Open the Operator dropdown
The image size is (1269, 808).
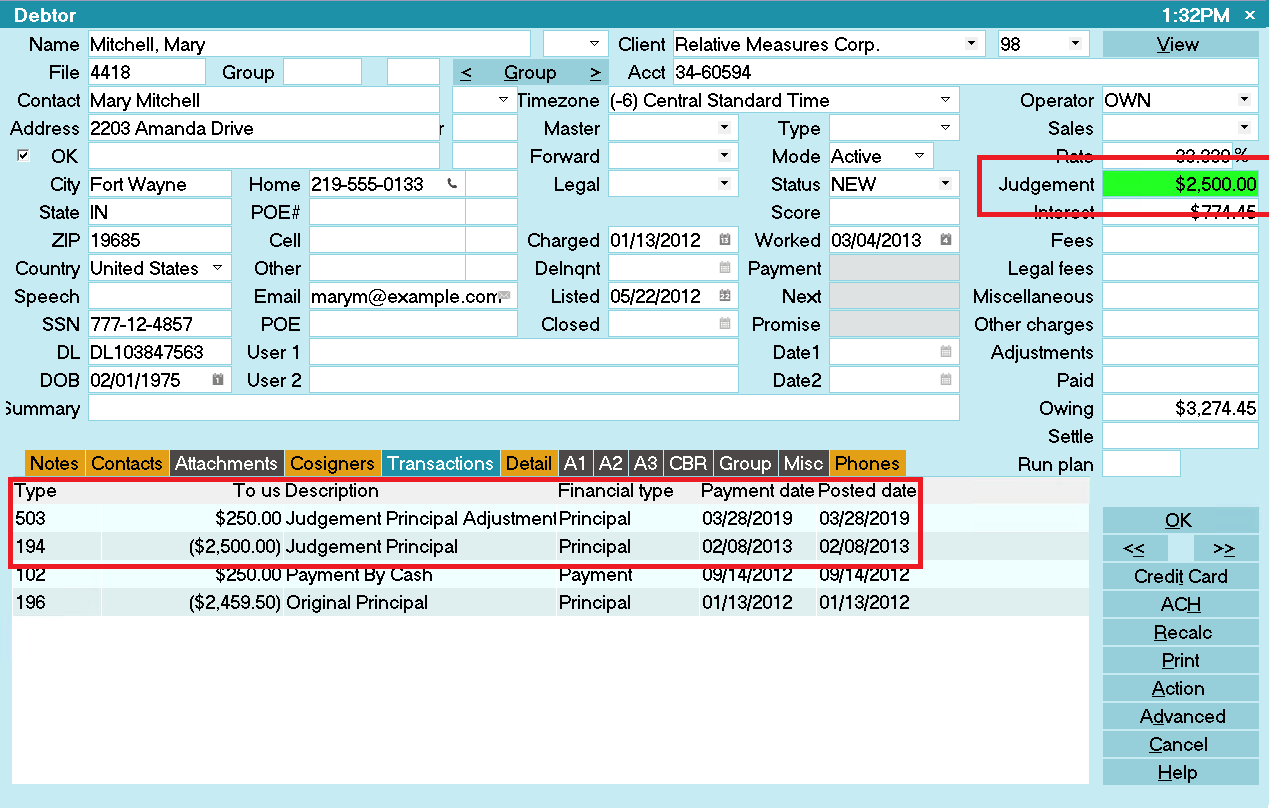pos(1244,100)
